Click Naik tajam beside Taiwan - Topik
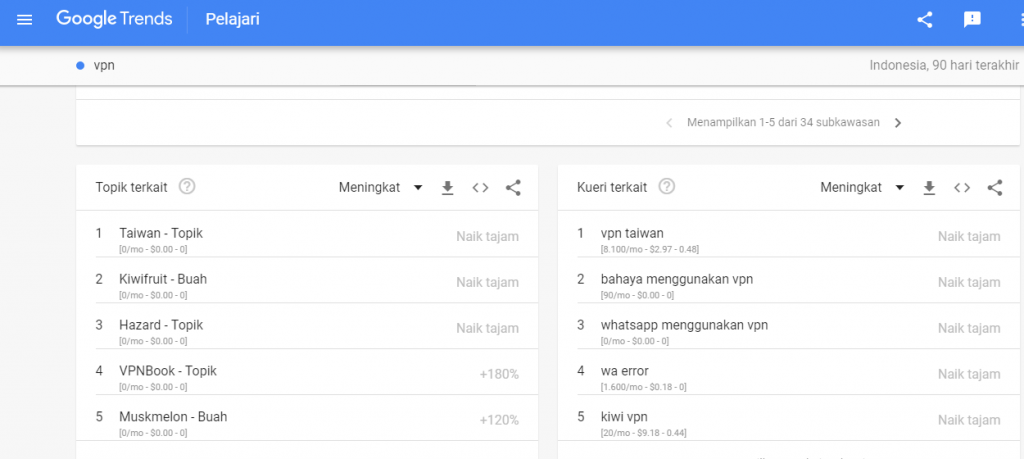 (488, 236)
